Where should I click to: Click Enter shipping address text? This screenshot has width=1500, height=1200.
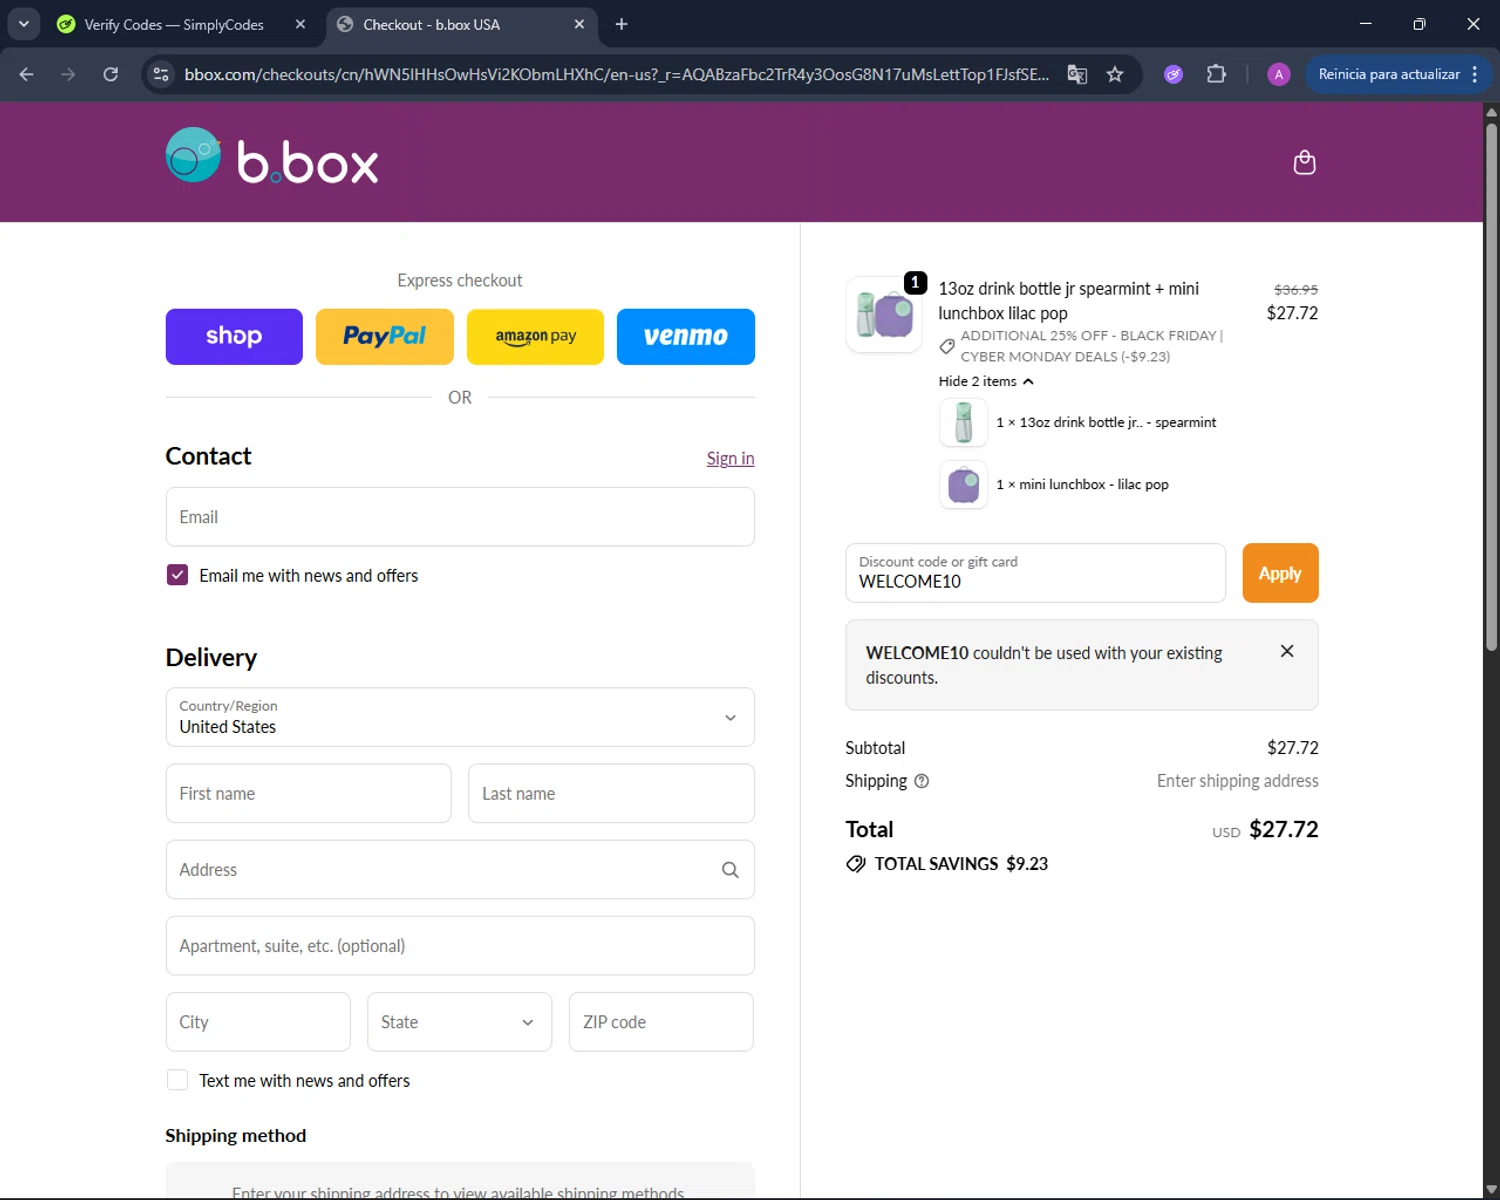tap(1237, 781)
